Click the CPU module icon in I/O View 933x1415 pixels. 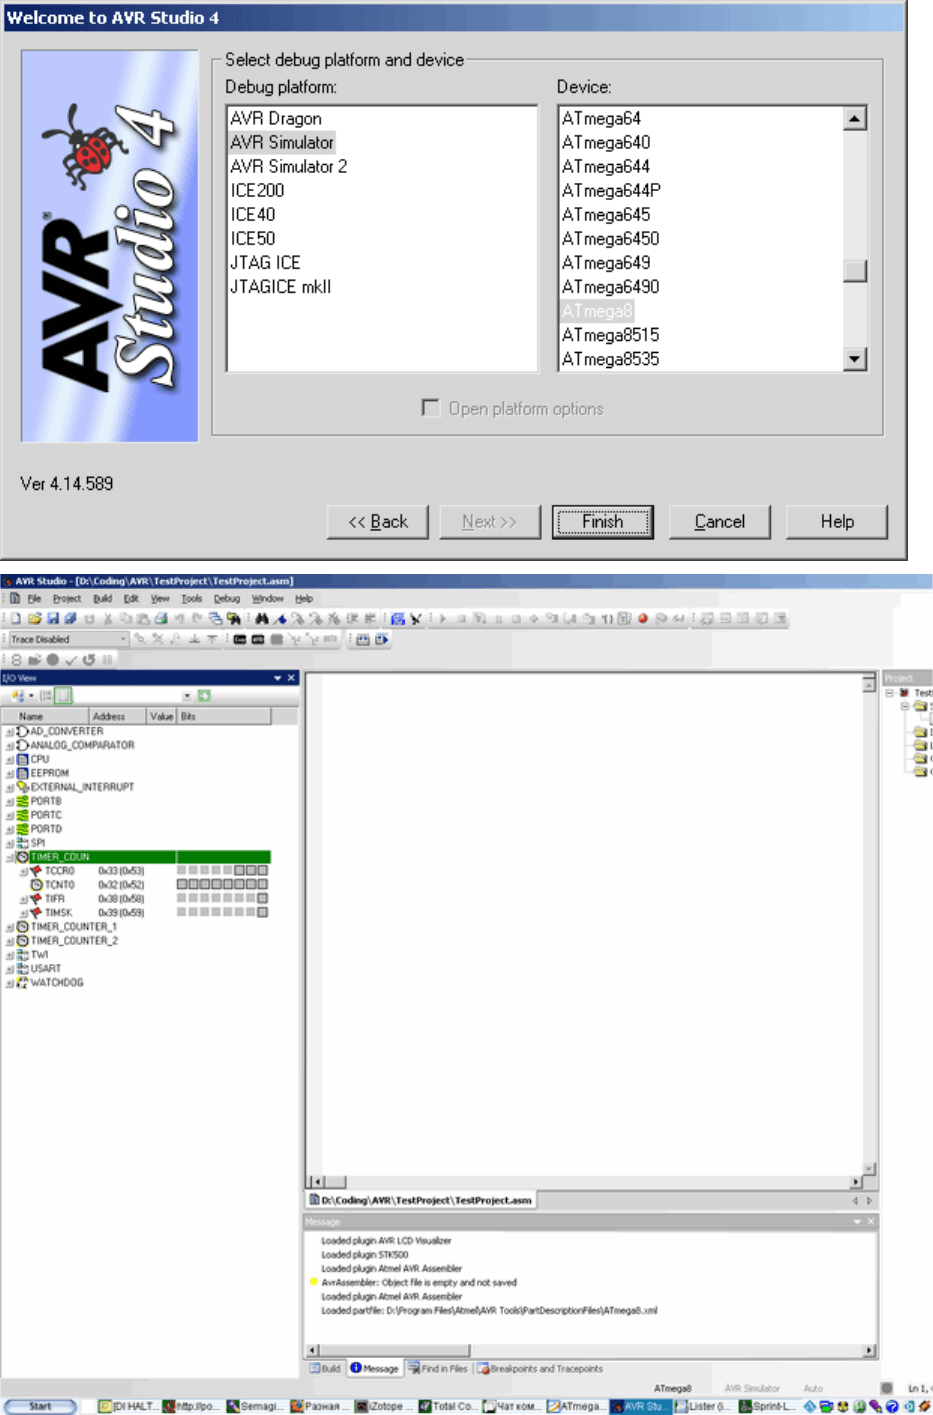[x=23, y=759]
